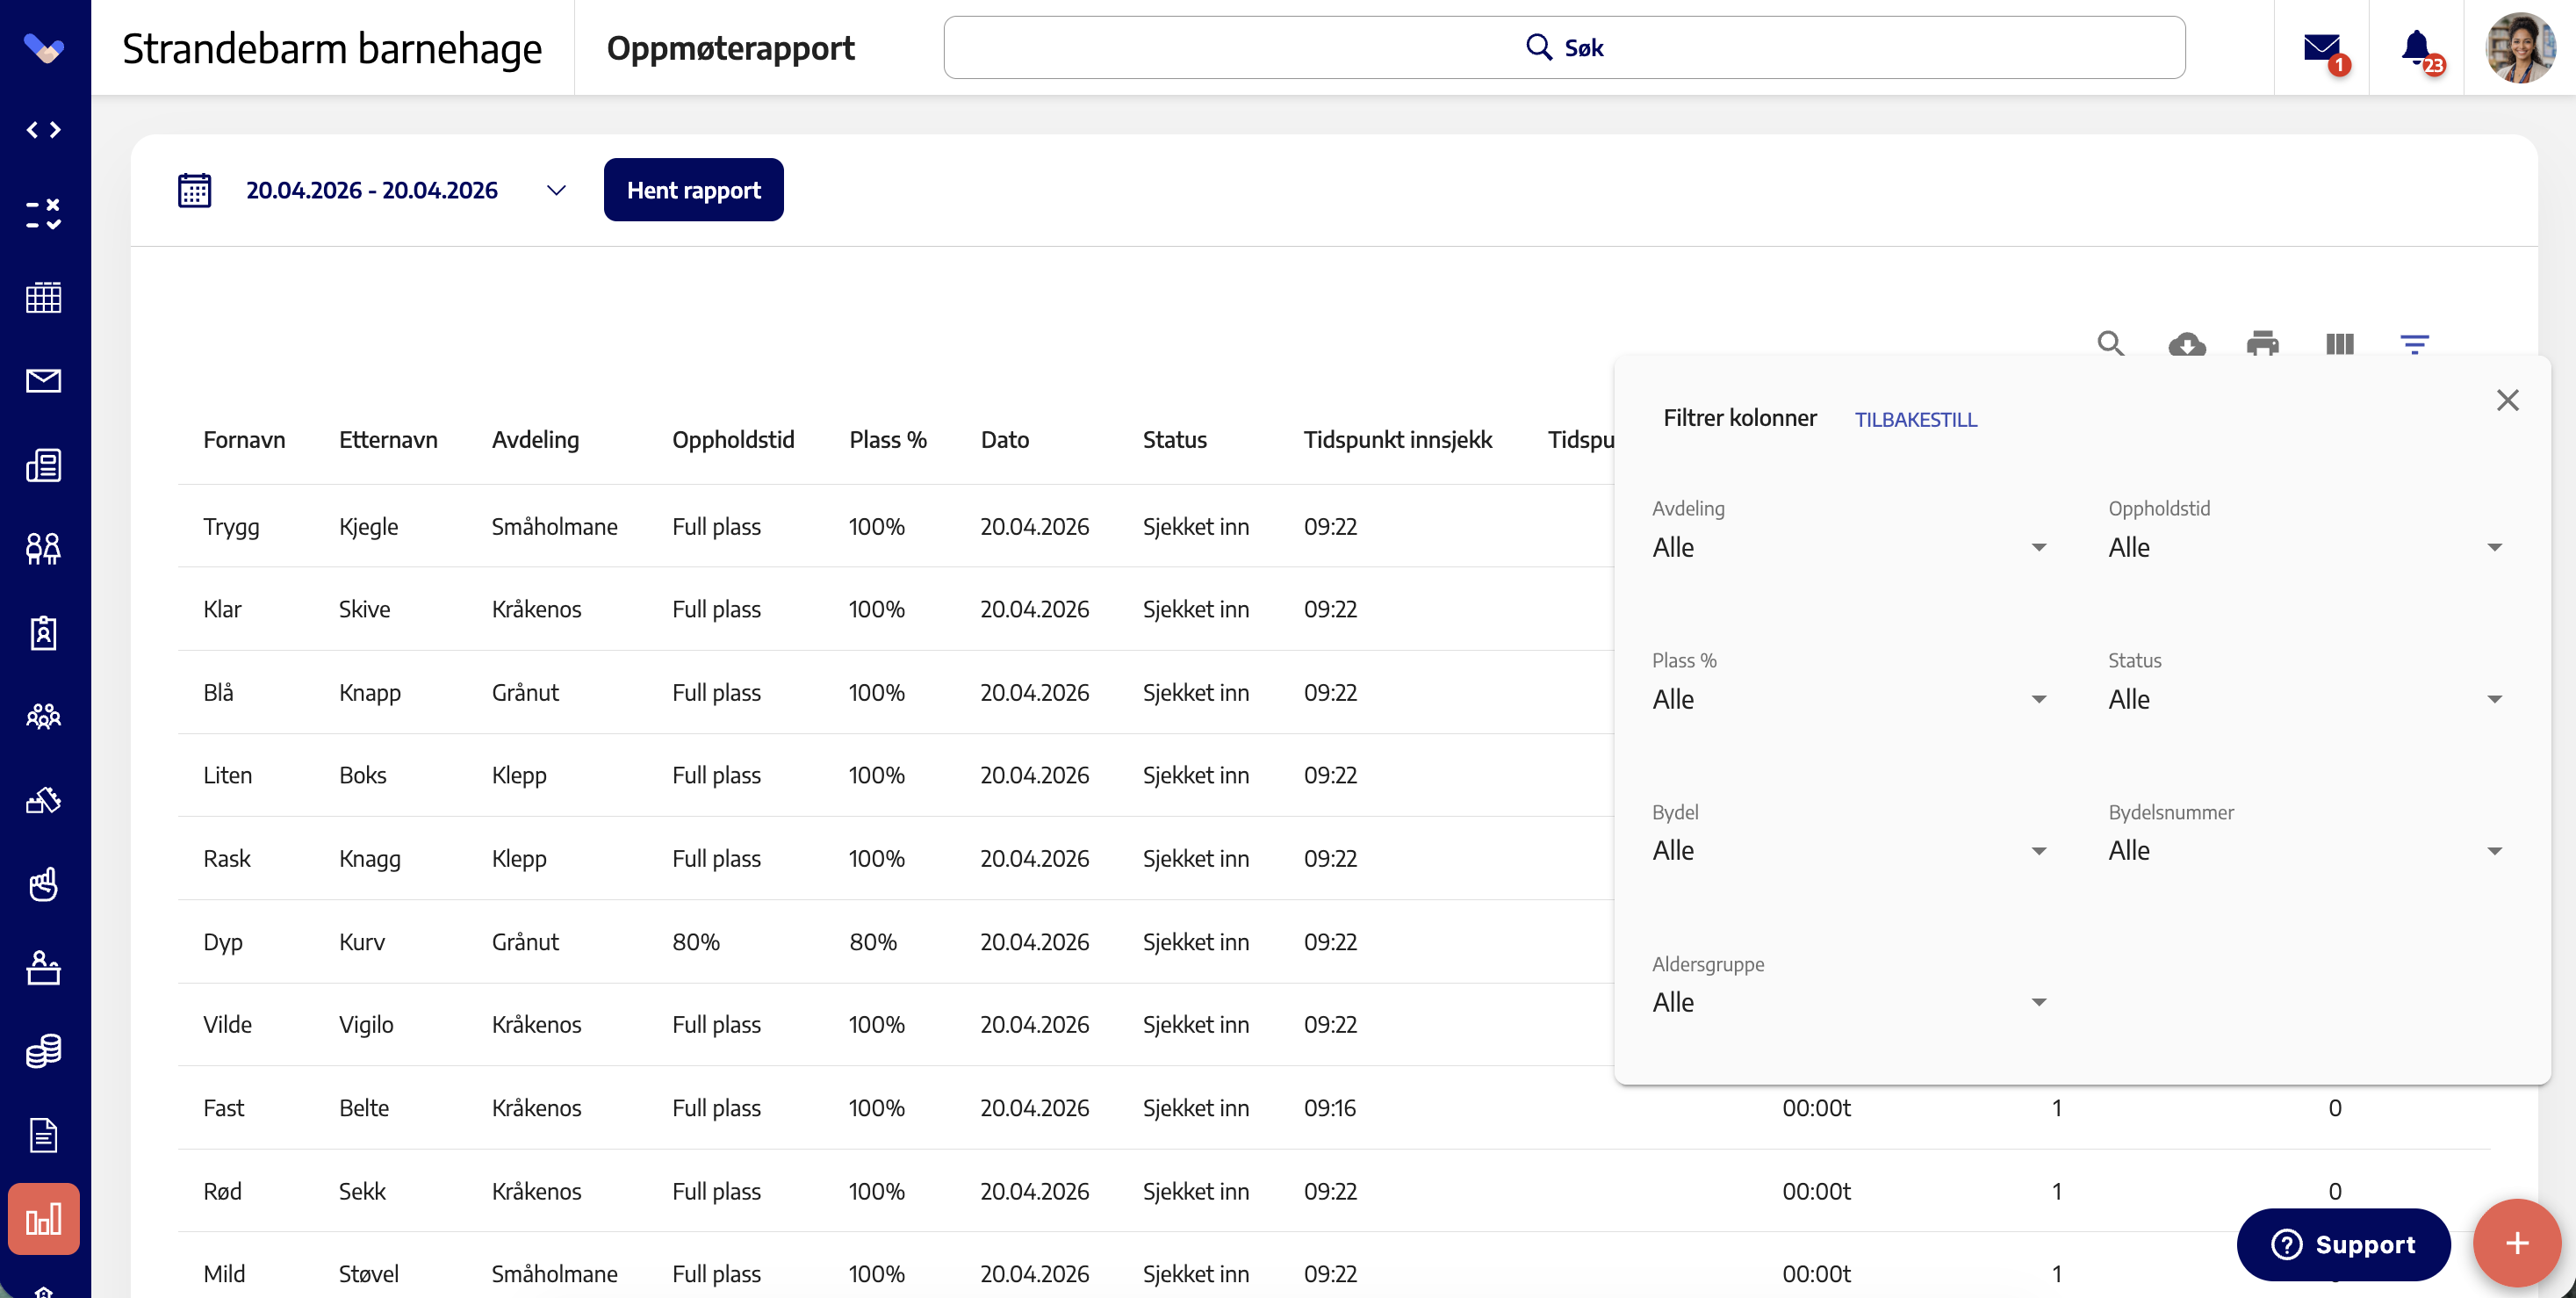Close the Filtrer kolonner panel
The height and width of the screenshot is (1298, 2576).
point(2507,401)
